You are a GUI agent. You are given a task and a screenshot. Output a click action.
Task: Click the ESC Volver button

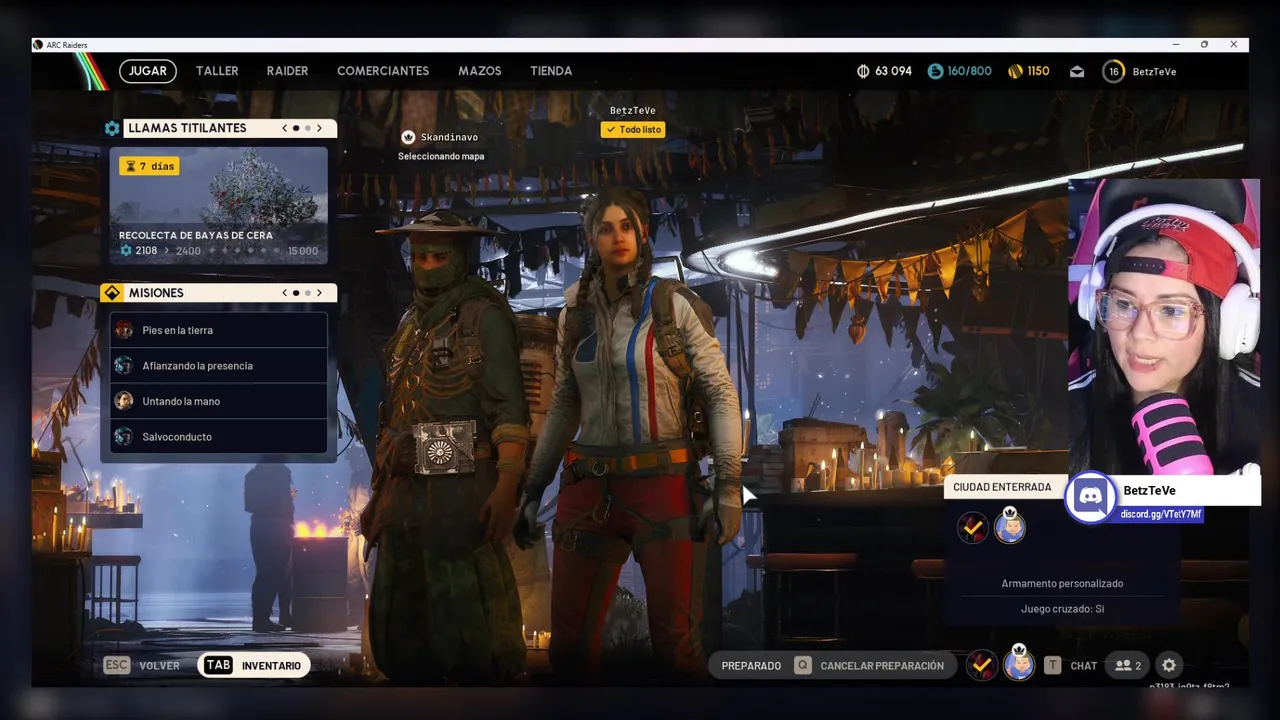click(x=142, y=665)
